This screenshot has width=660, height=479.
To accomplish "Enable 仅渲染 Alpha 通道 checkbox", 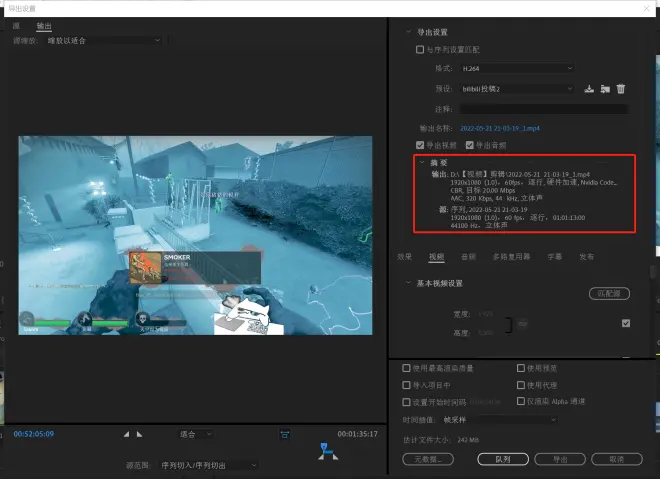I will coord(521,401).
